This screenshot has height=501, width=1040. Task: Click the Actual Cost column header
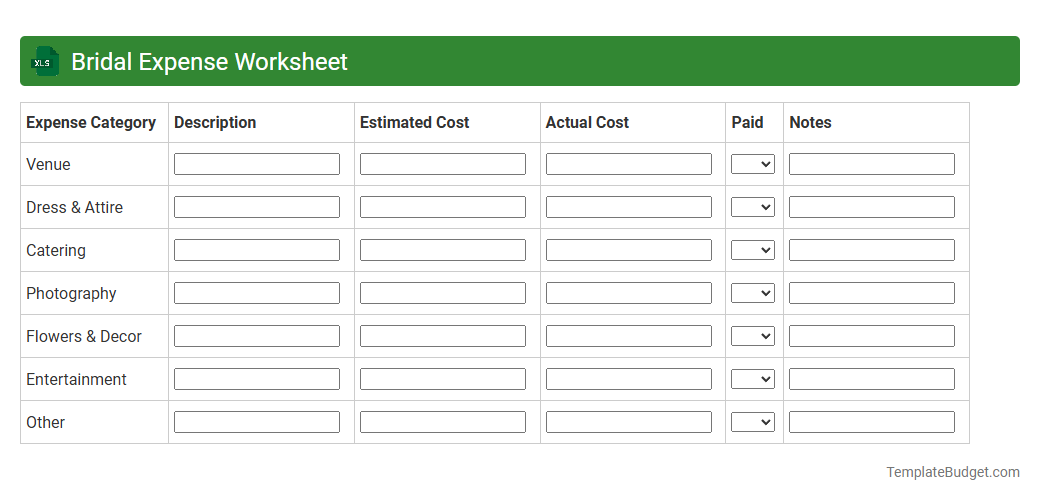(x=587, y=123)
